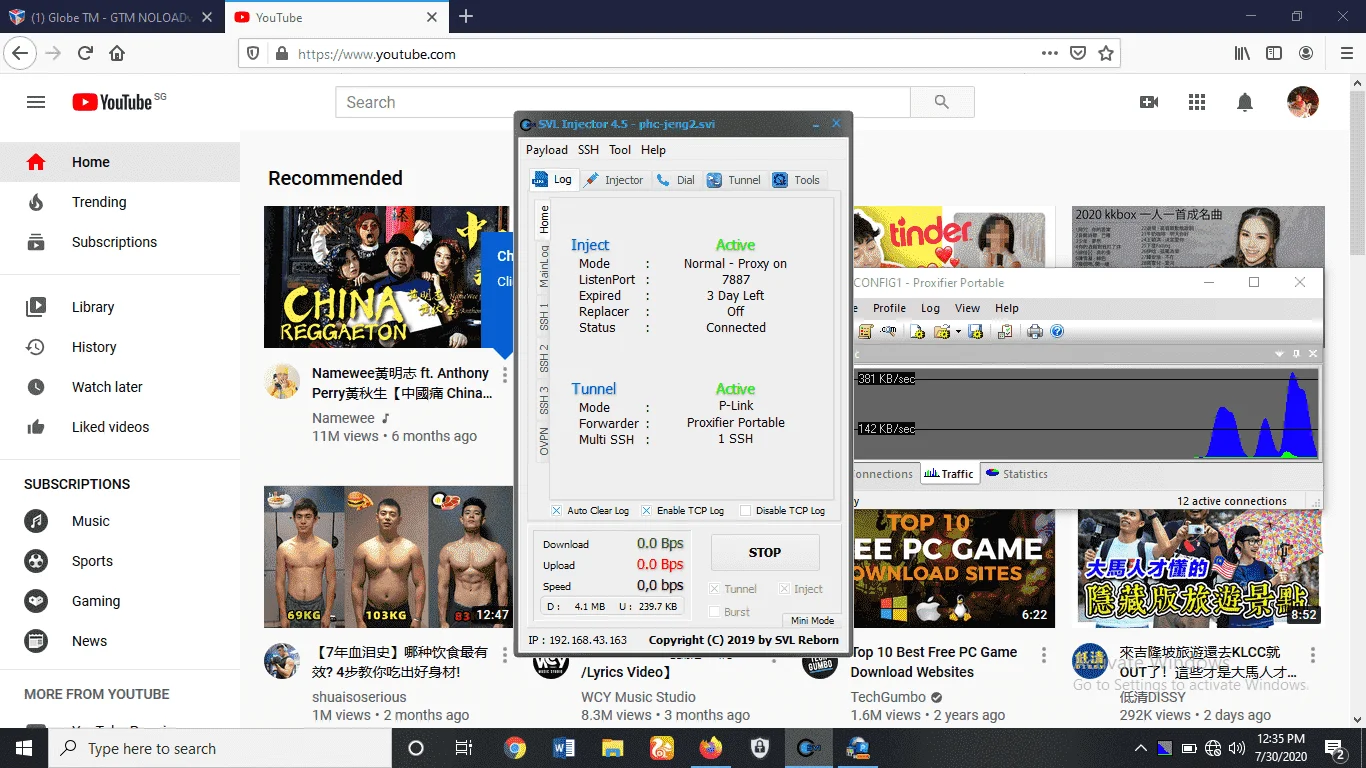Open the Payload menu in SVL Injector

click(547, 150)
